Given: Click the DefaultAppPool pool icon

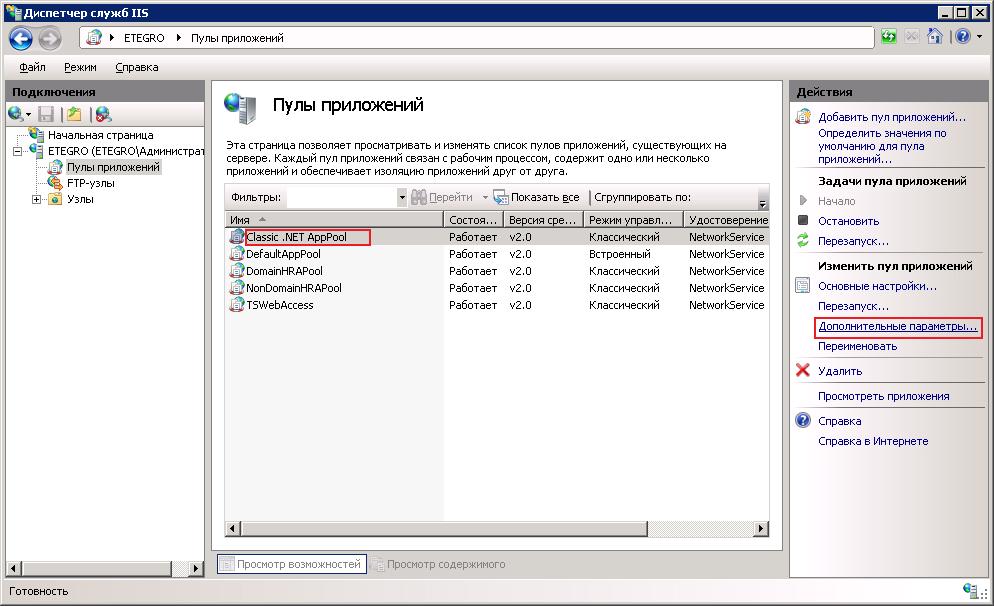Looking at the screenshot, I should 236,254.
